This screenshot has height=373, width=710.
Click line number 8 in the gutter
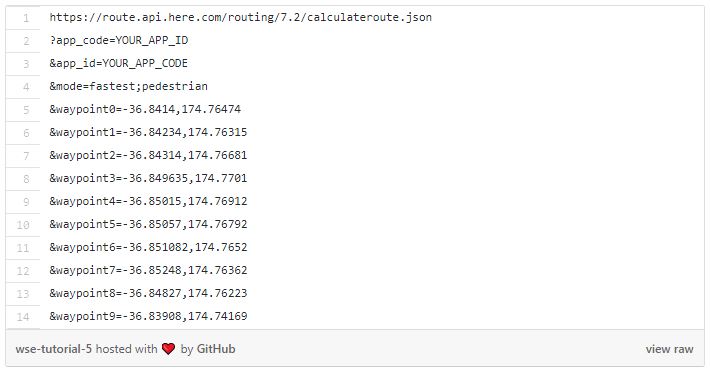26,179
